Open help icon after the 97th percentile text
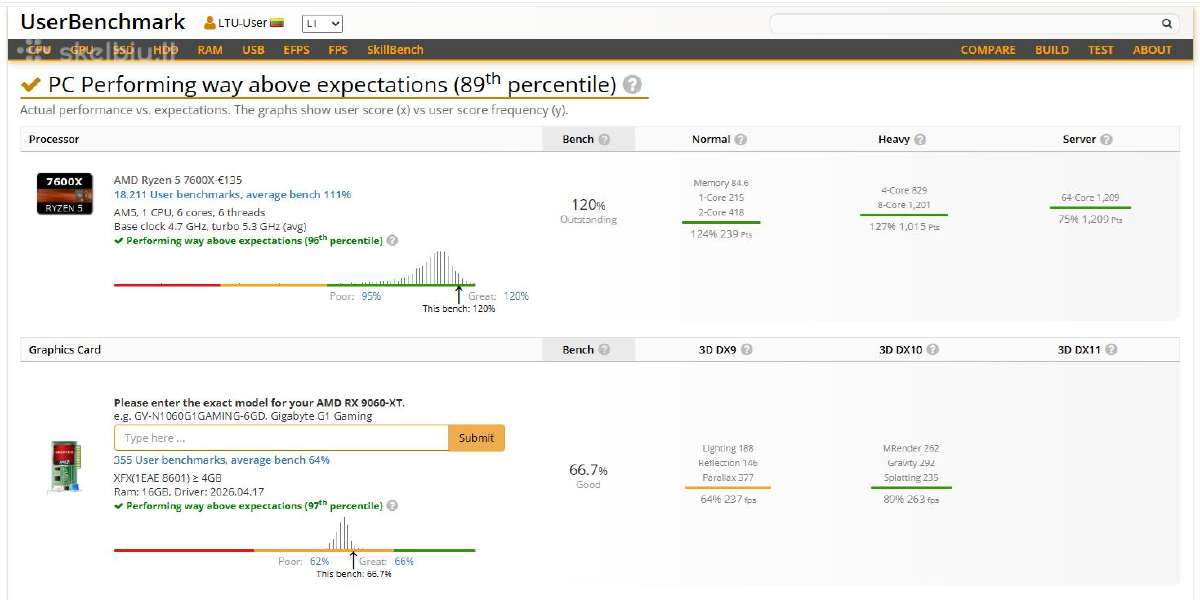1200x600 pixels. tap(392, 506)
